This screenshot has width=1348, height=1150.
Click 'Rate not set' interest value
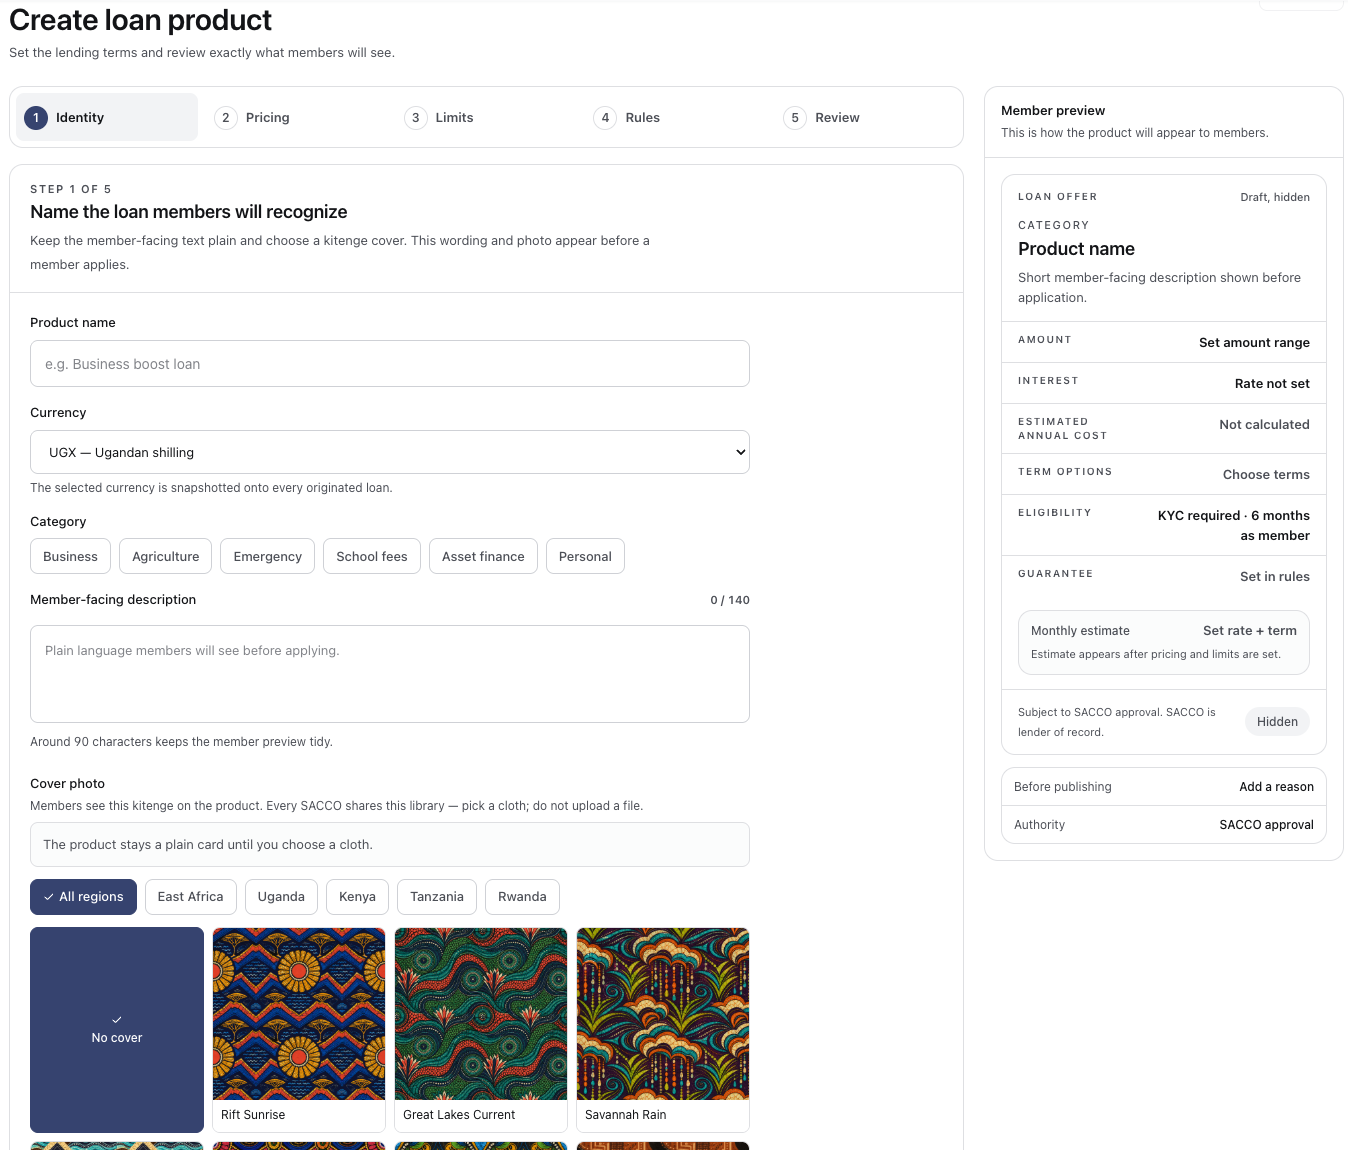tap(1272, 383)
